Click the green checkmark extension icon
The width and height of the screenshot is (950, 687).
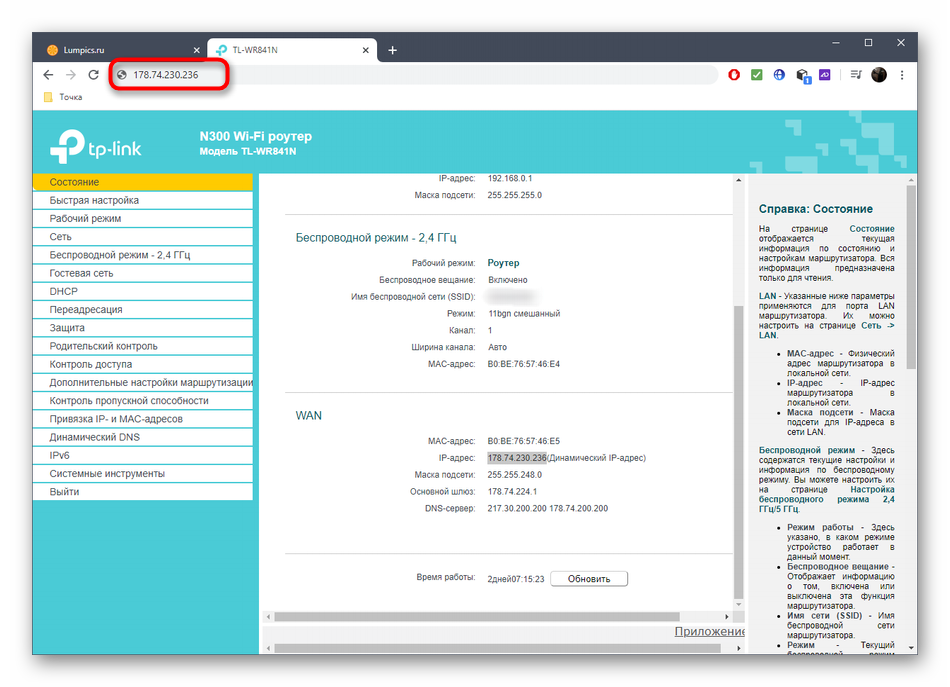[x=757, y=75]
